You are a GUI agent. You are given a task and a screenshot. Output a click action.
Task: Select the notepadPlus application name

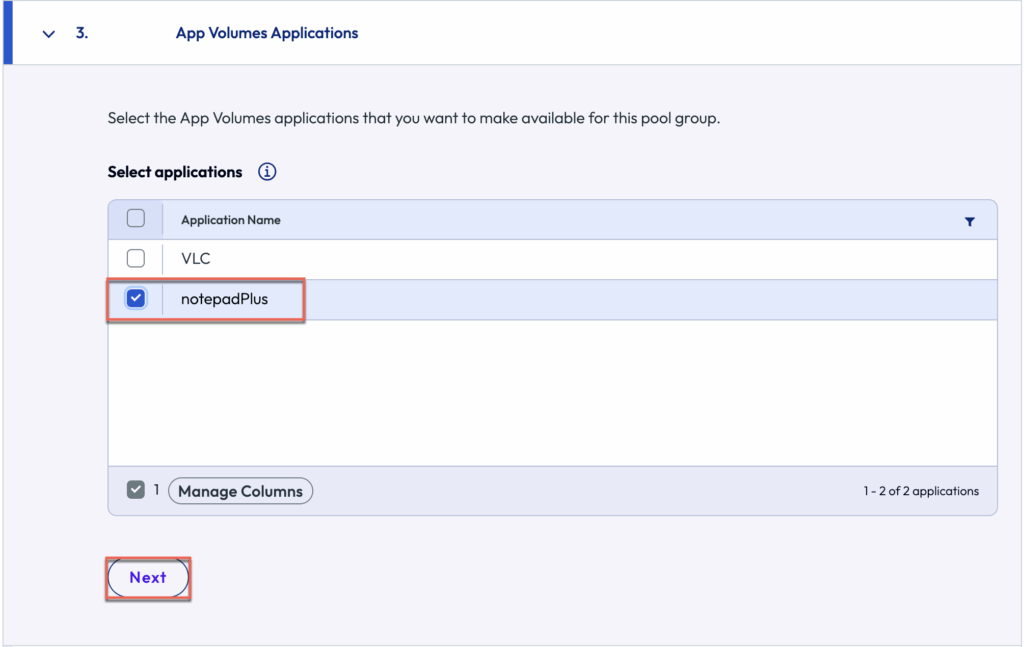(x=224, y=299)
